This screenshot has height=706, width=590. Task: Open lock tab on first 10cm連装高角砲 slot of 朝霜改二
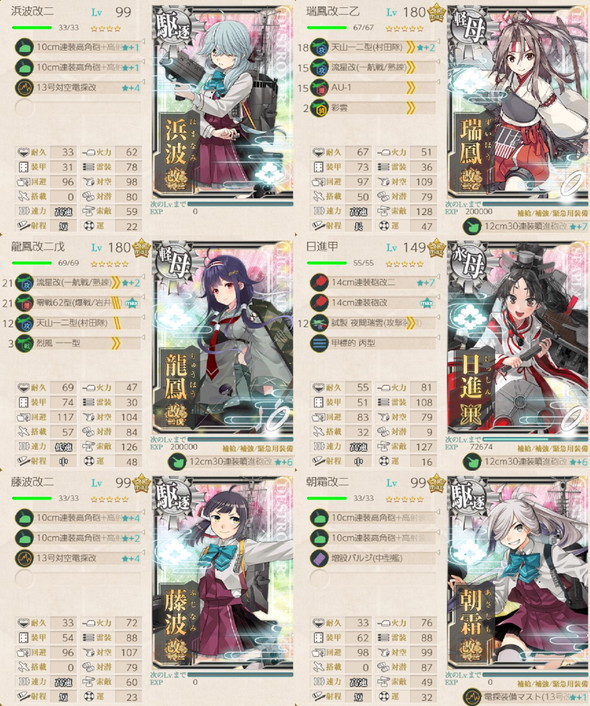click(x=439, y=511)
